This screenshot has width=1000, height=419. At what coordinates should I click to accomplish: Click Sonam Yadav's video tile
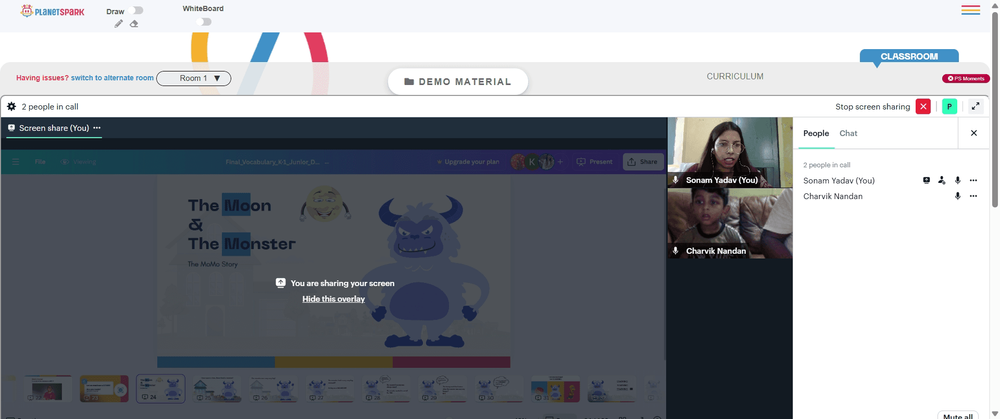[730, 152]
